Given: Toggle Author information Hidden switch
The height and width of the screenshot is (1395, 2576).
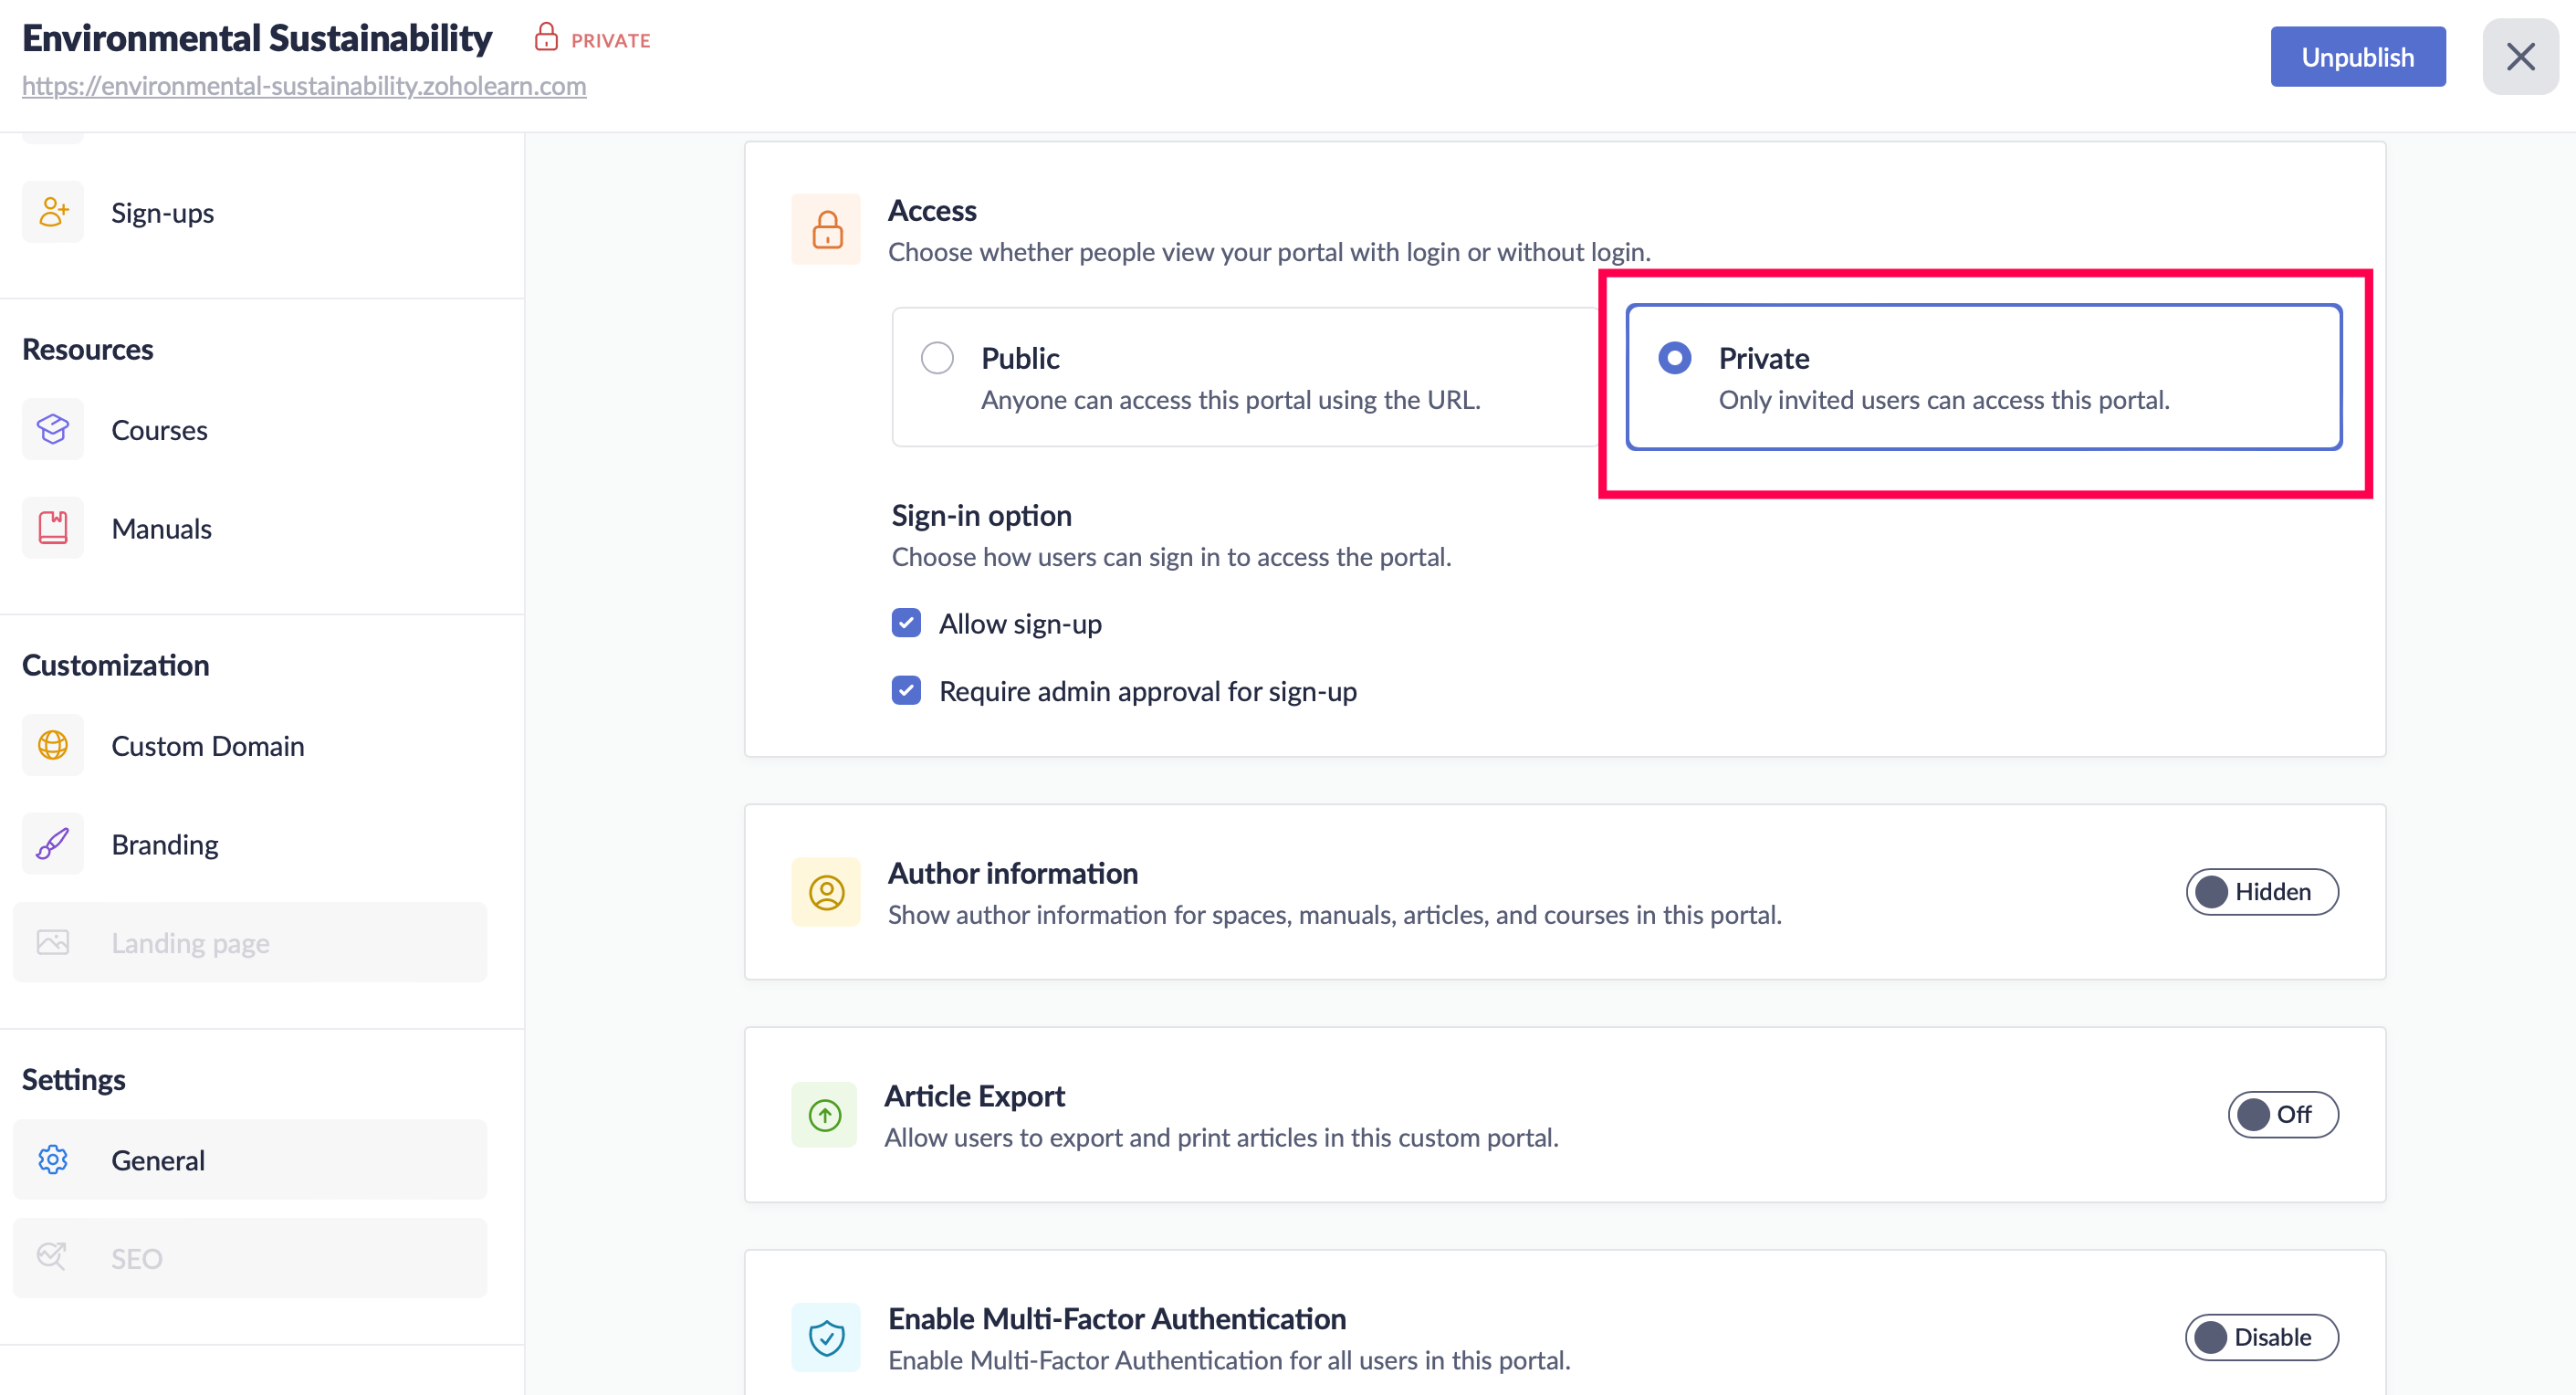Looking at the screenshot, I should [2261, 892].
